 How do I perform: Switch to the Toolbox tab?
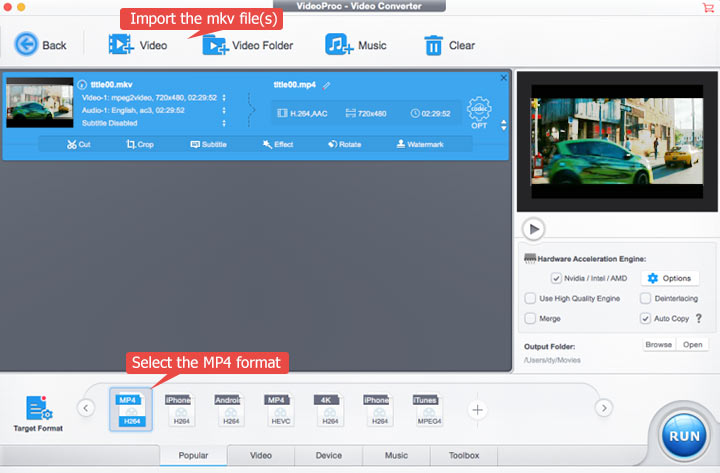pyautogui.click(x=464, y=456)
